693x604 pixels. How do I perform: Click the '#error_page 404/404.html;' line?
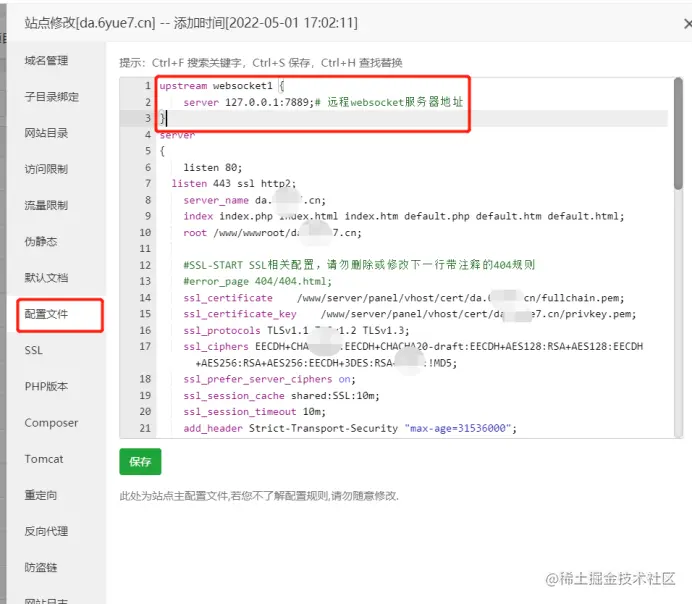click(257, 281)
